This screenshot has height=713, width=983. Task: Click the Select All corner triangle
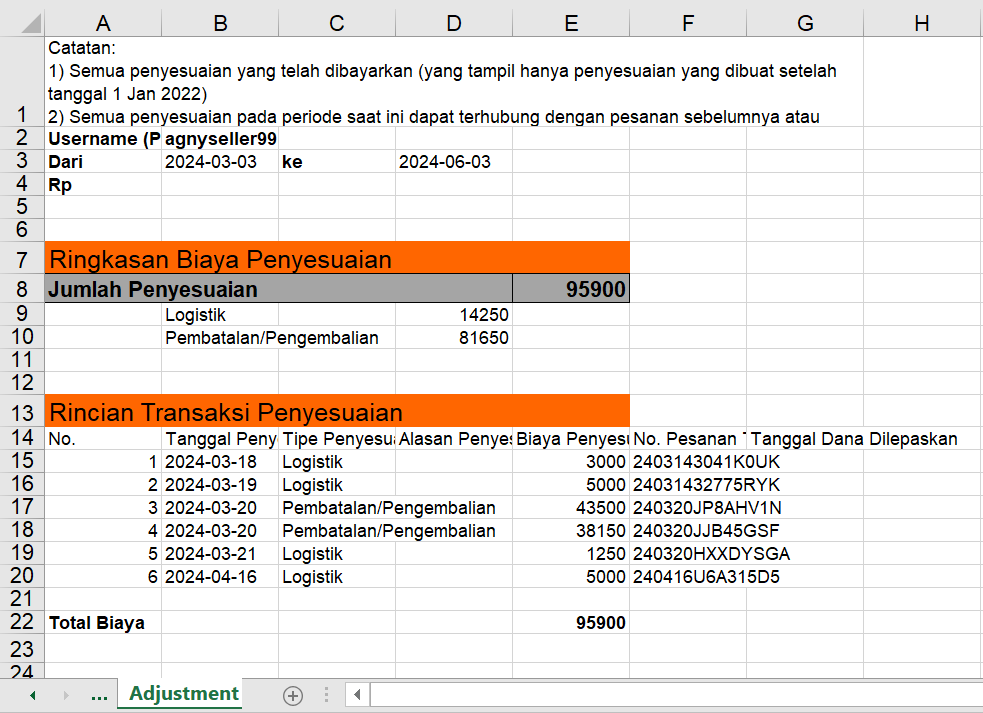pyautogui.click(x=31, y=23)
